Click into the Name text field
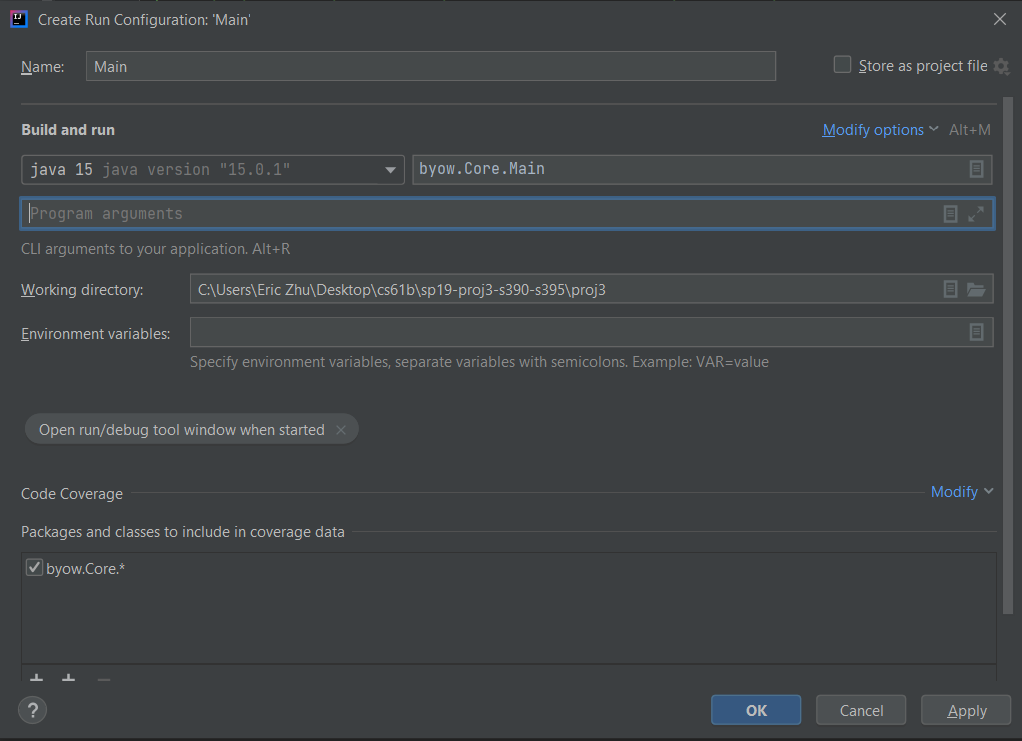This screenshot has height=741, width=1022. click(x=430, y=67)
